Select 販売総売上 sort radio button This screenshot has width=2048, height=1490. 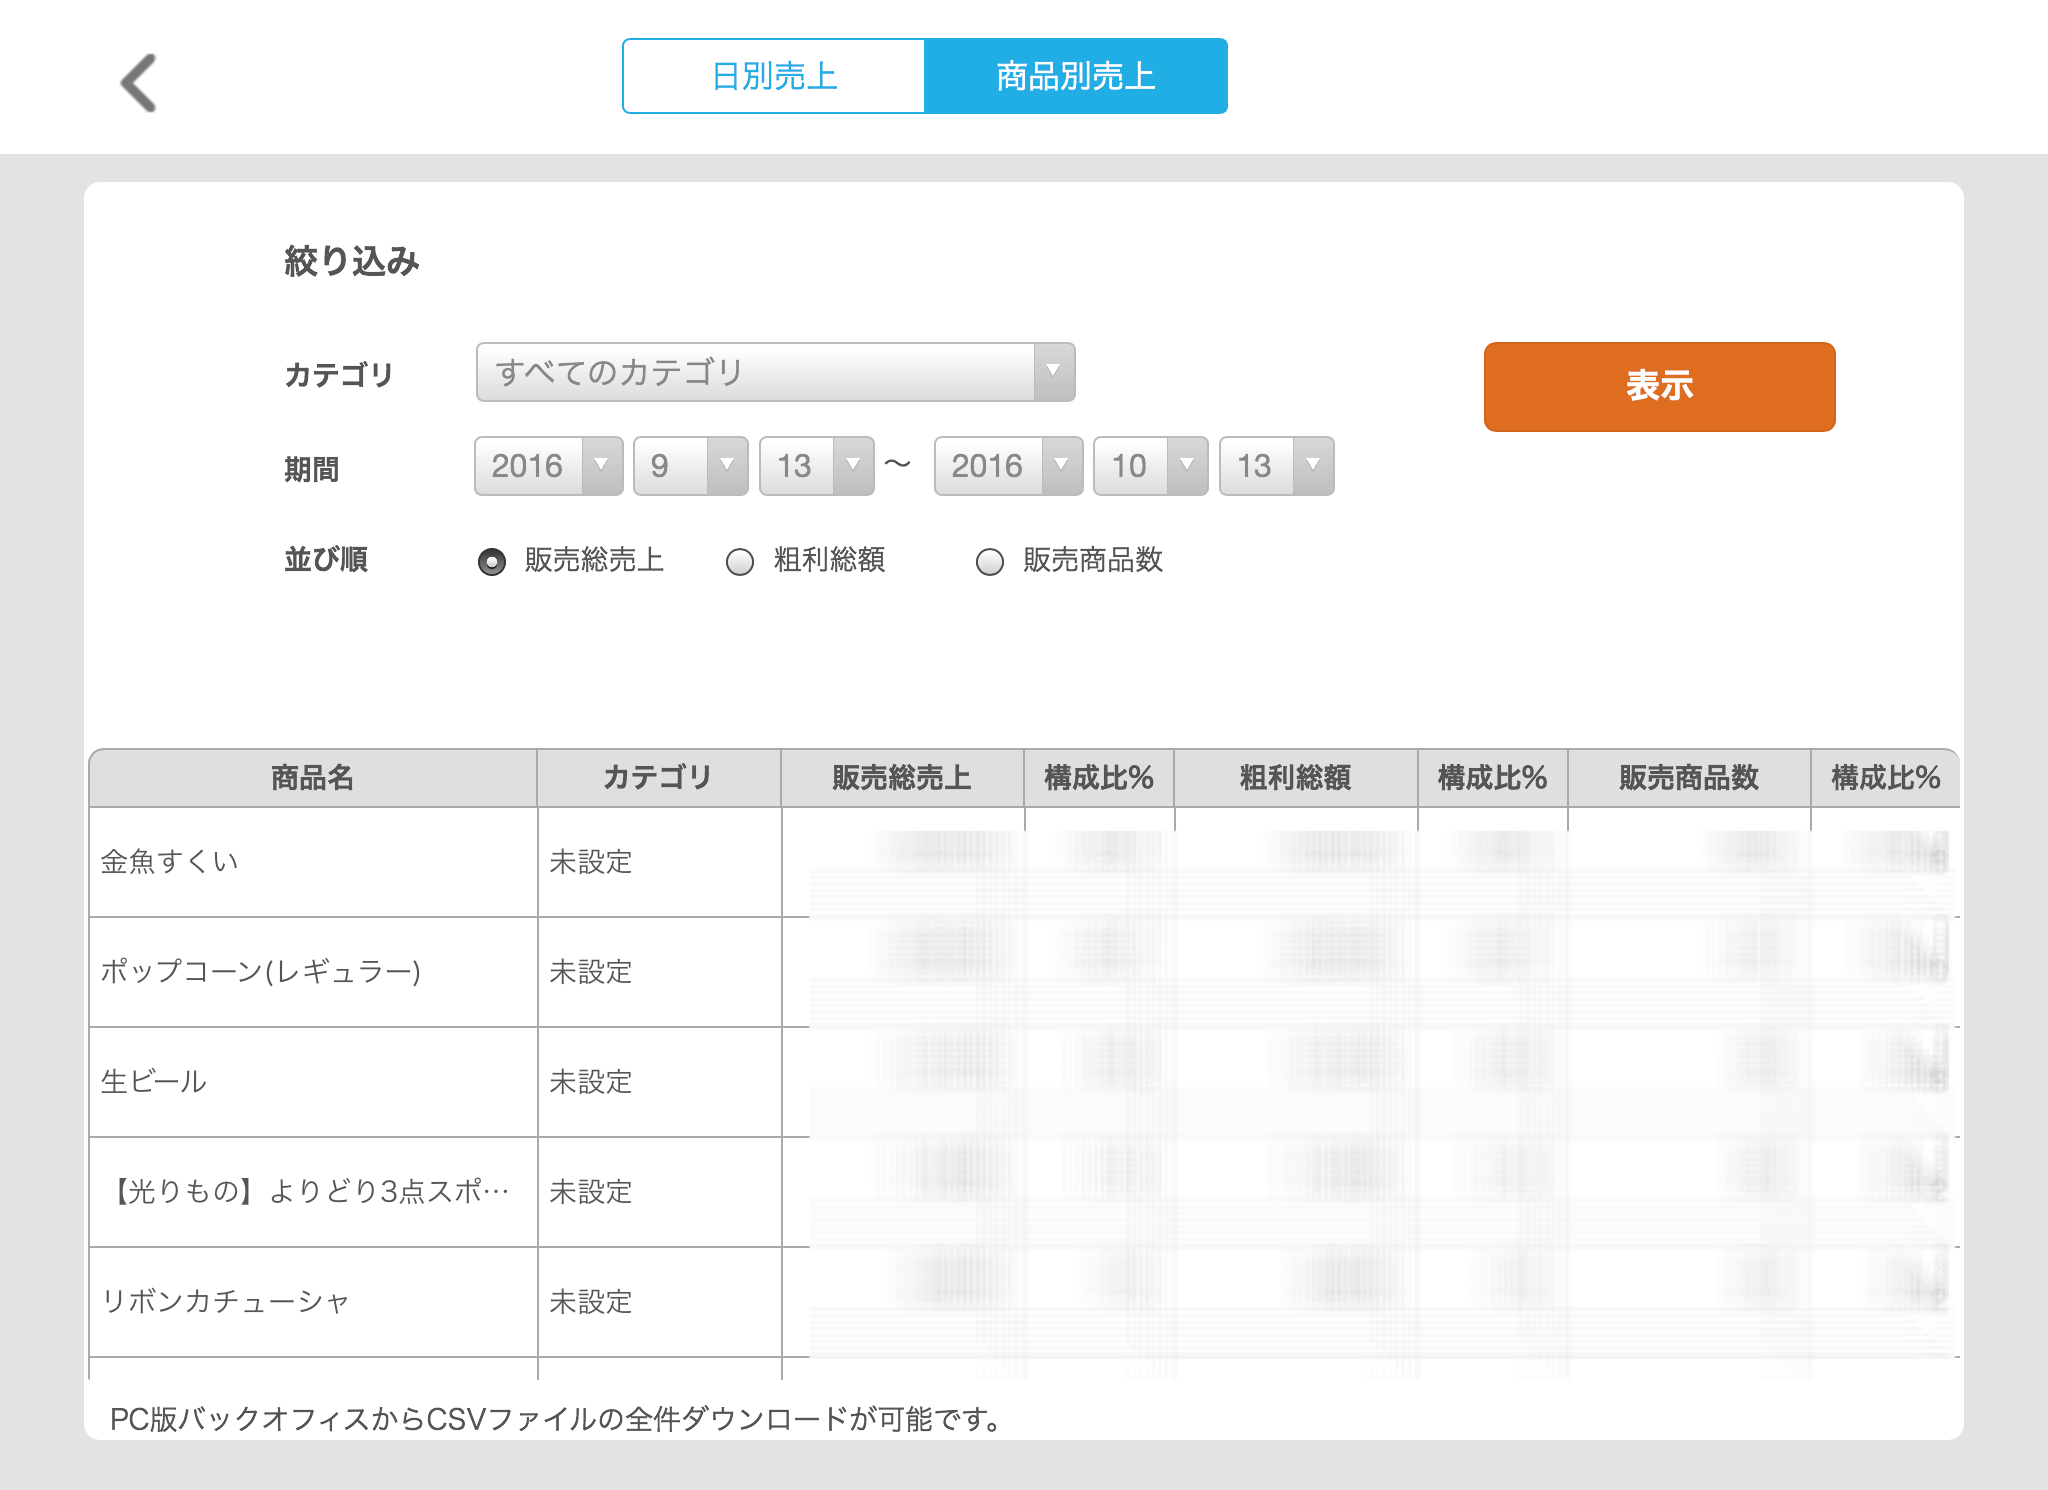pyautogui.click(x=492, y=562)
